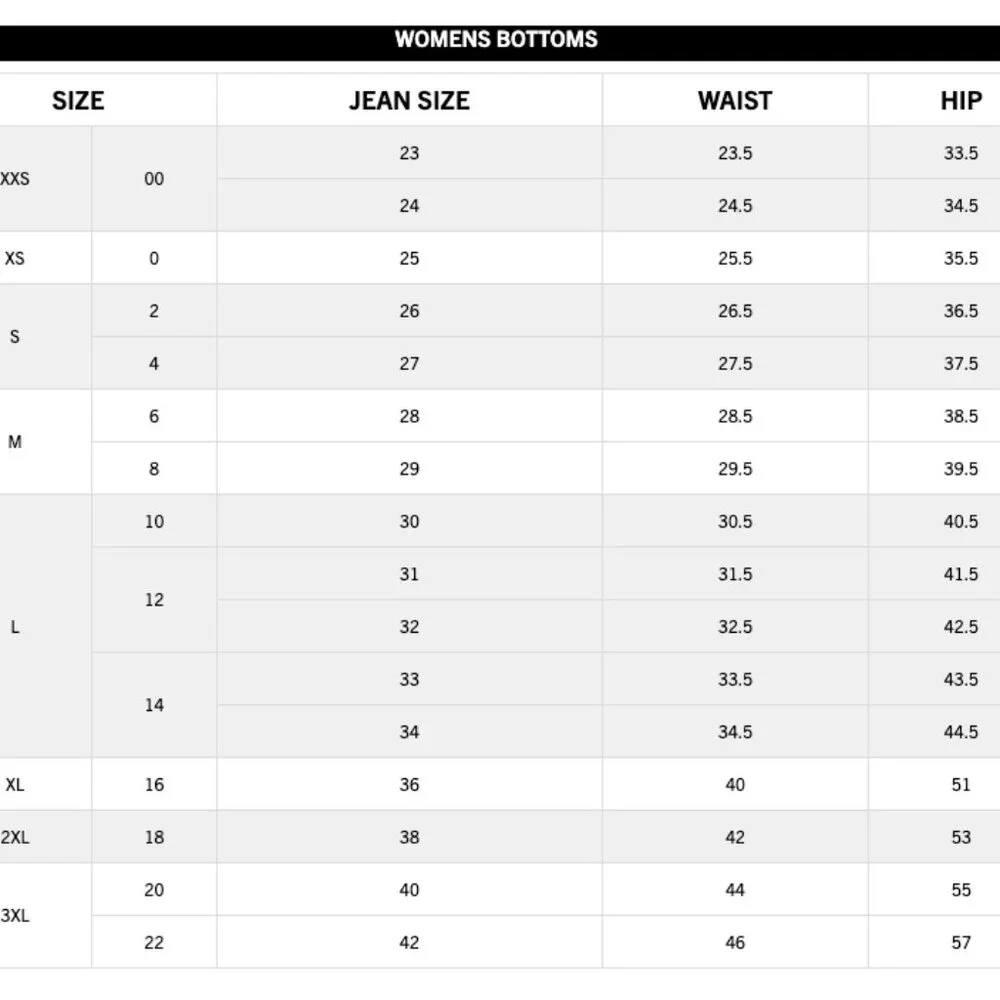Select the 3XL size label
This screenshot has height=1000, width=1000.
click(x=15, y=916)
